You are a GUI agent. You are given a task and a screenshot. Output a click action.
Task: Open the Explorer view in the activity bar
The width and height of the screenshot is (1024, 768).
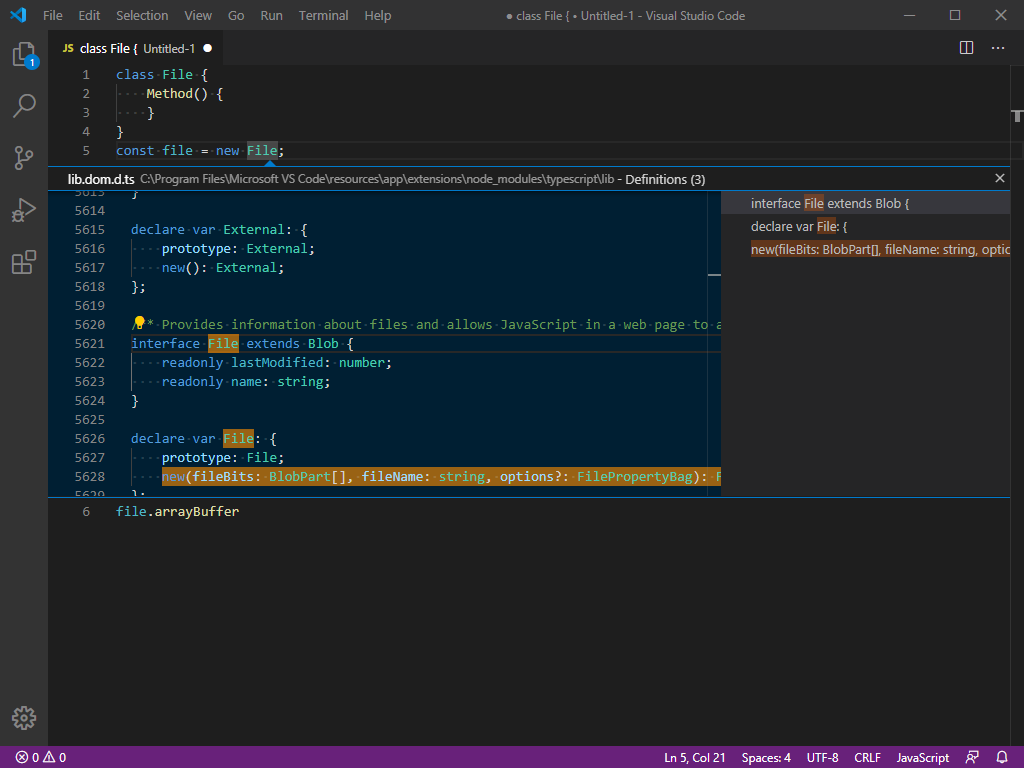click(24, 55)
